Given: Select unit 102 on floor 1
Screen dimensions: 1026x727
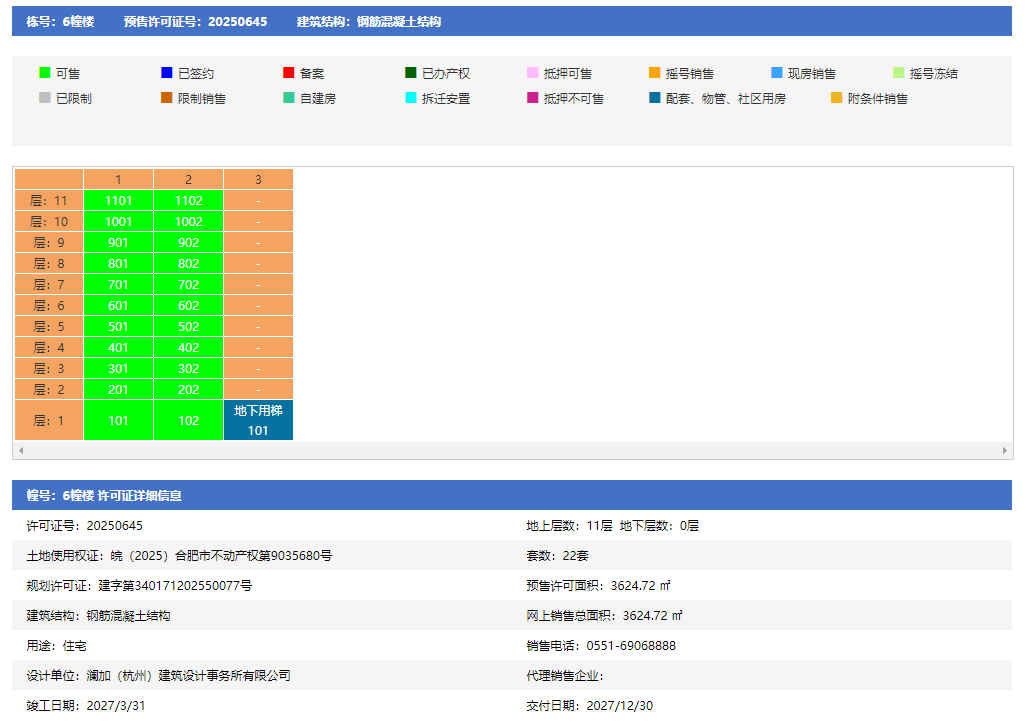Looking at the screenshot, I should coord(188,420).
